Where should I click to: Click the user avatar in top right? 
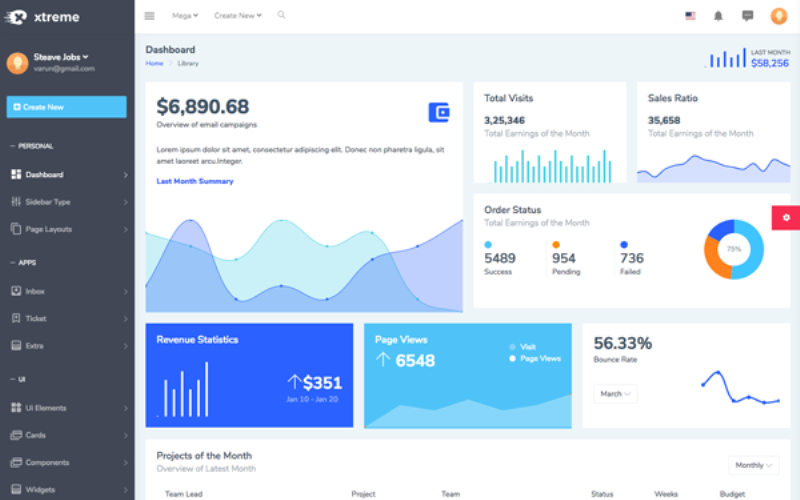tap(778, 16)
